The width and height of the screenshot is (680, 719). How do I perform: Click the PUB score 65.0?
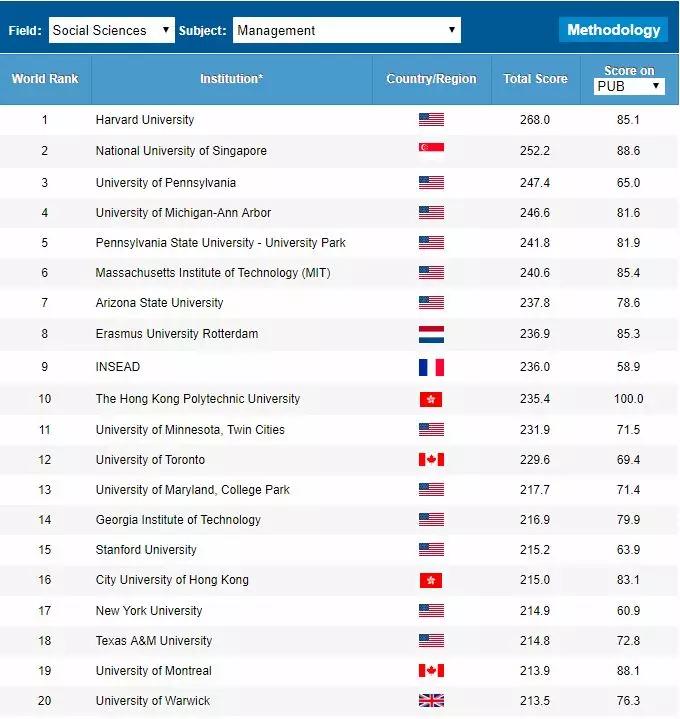[628, 183]
